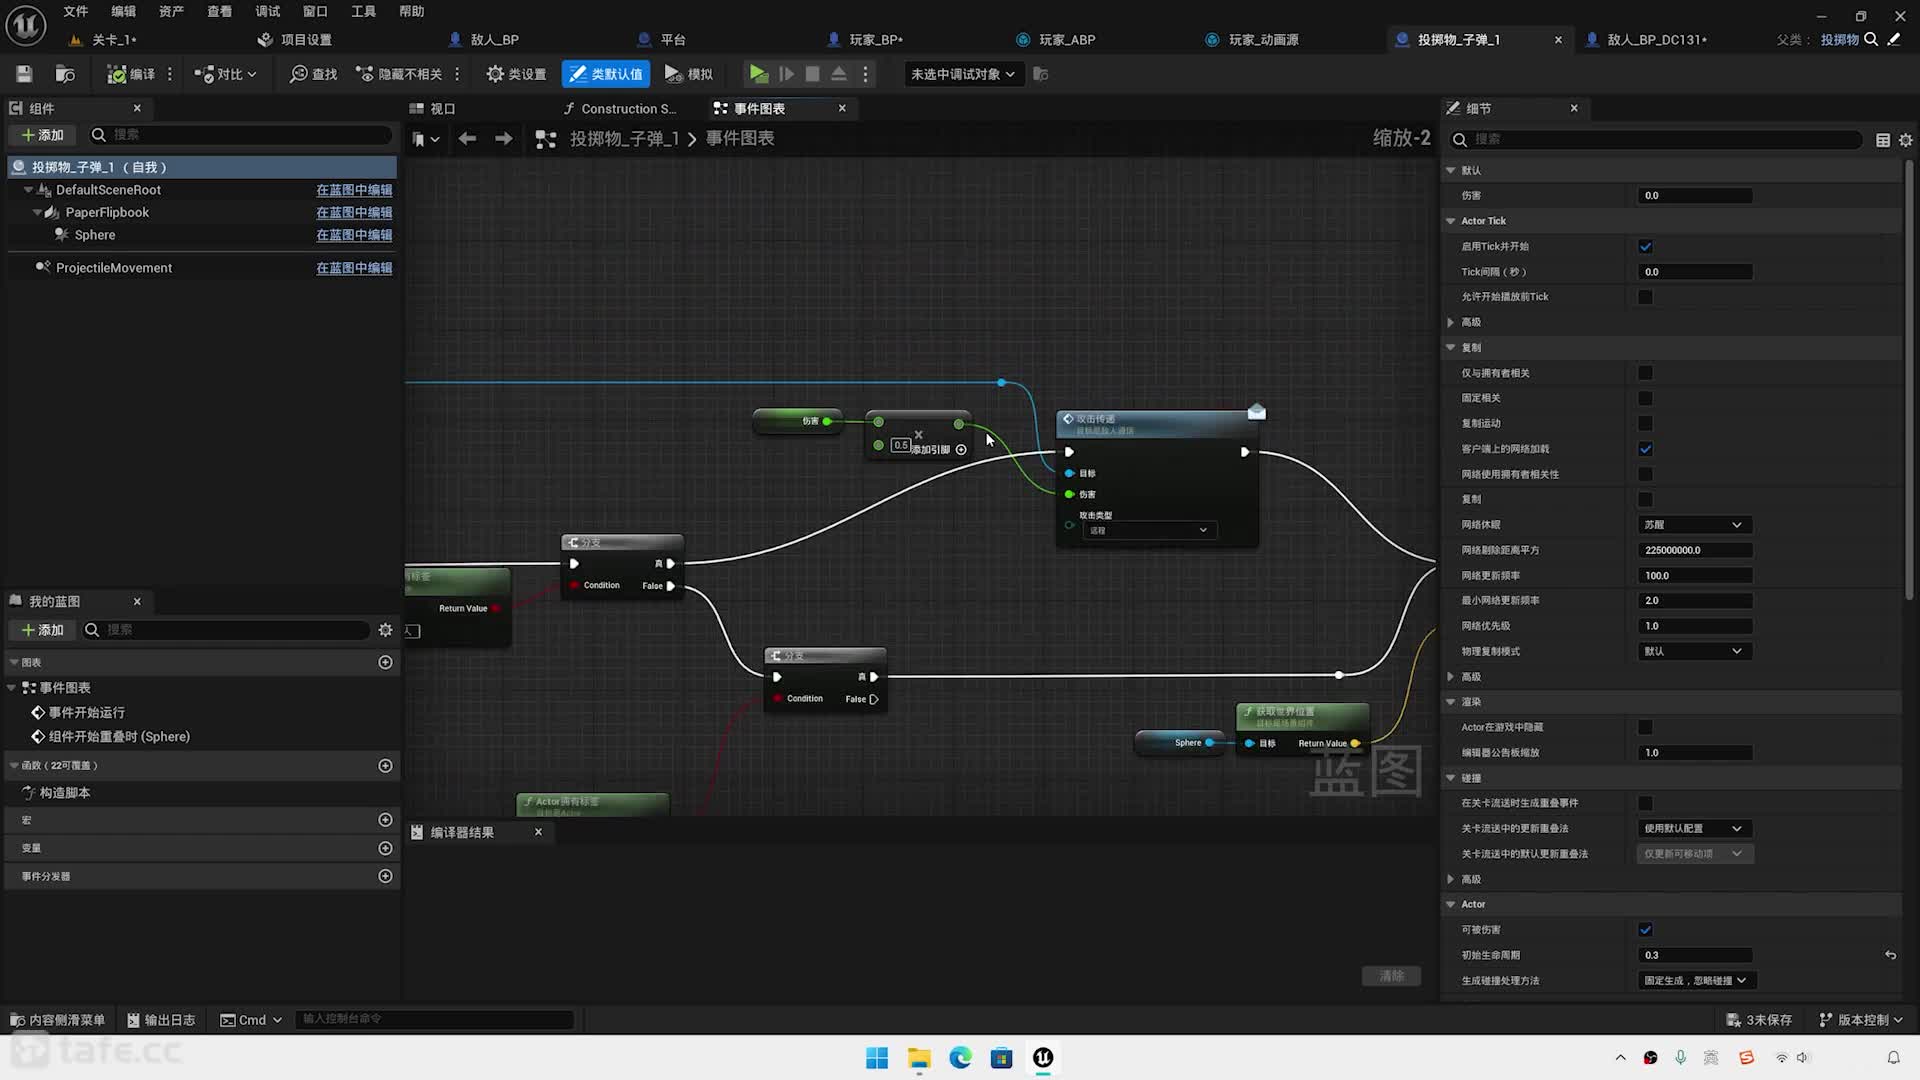Image resolution: width=1920 pixels, height=1080 pixels.
Task: Toggle 复制运动 checkbox
Action: (x=1645, y=424)
